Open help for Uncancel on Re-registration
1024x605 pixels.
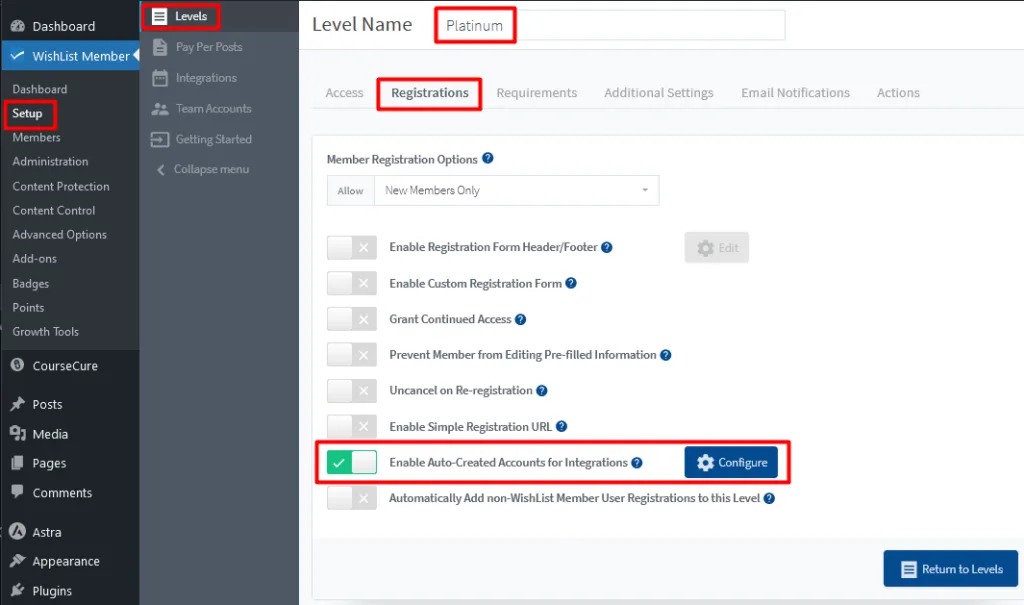click(541, 391)
